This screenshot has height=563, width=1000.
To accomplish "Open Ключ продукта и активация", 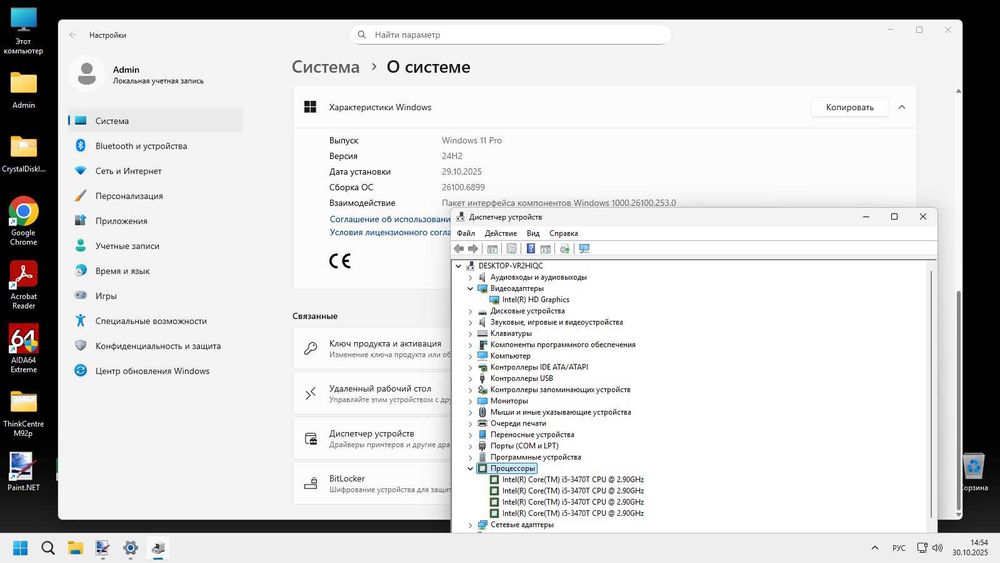I will tap(372, 348).
